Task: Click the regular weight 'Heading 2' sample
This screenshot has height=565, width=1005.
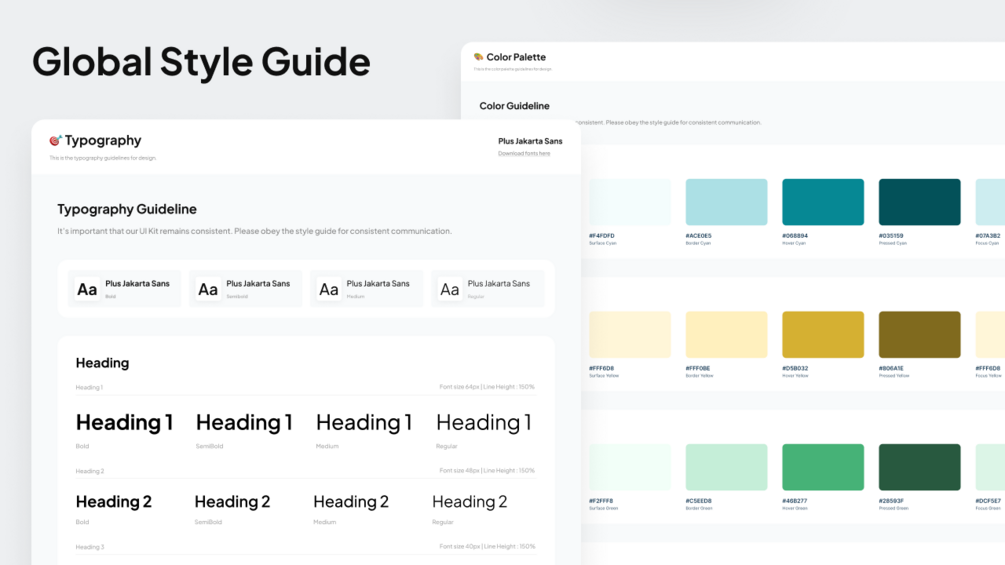Action: pos(470,502)
